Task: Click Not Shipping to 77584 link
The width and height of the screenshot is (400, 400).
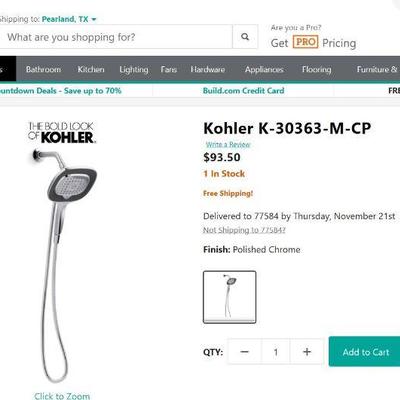Action: [x=244, y=230]
